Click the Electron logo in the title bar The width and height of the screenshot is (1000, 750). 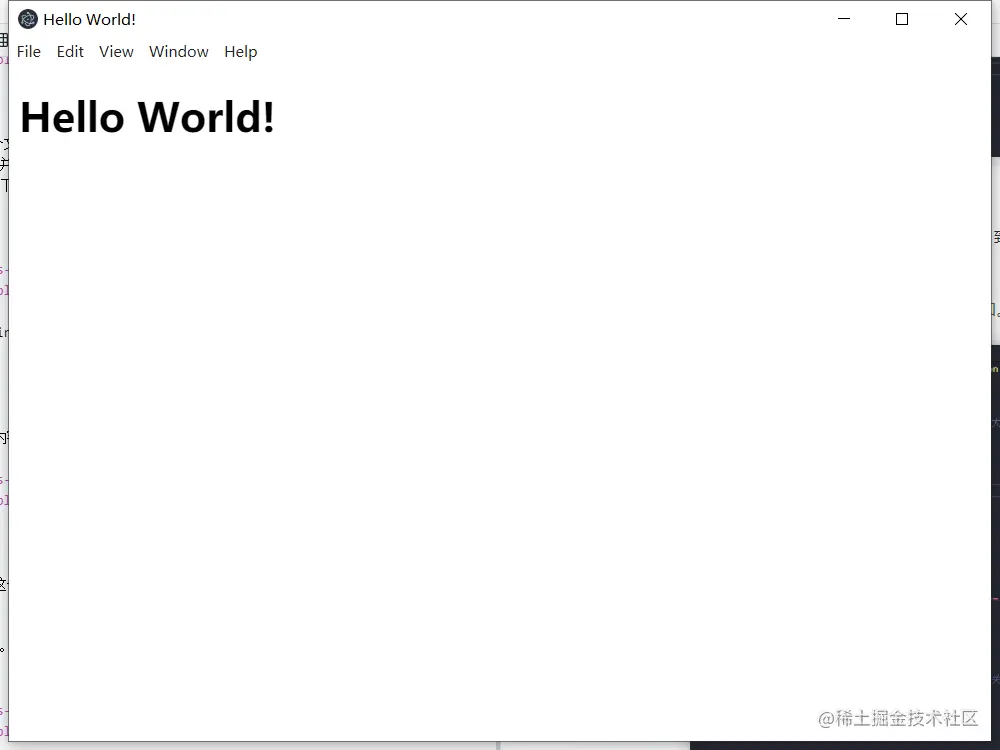27,18
